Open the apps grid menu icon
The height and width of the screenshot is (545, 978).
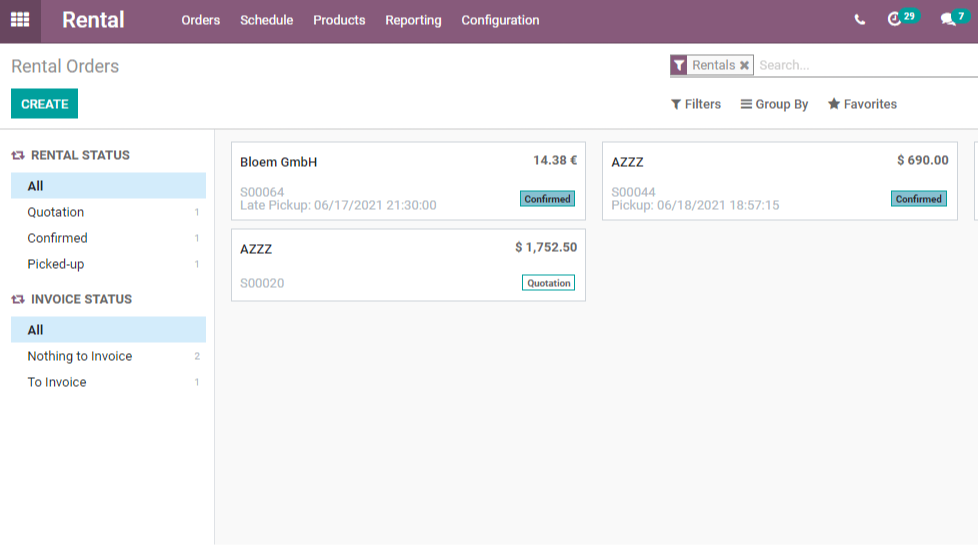[20, 20]
